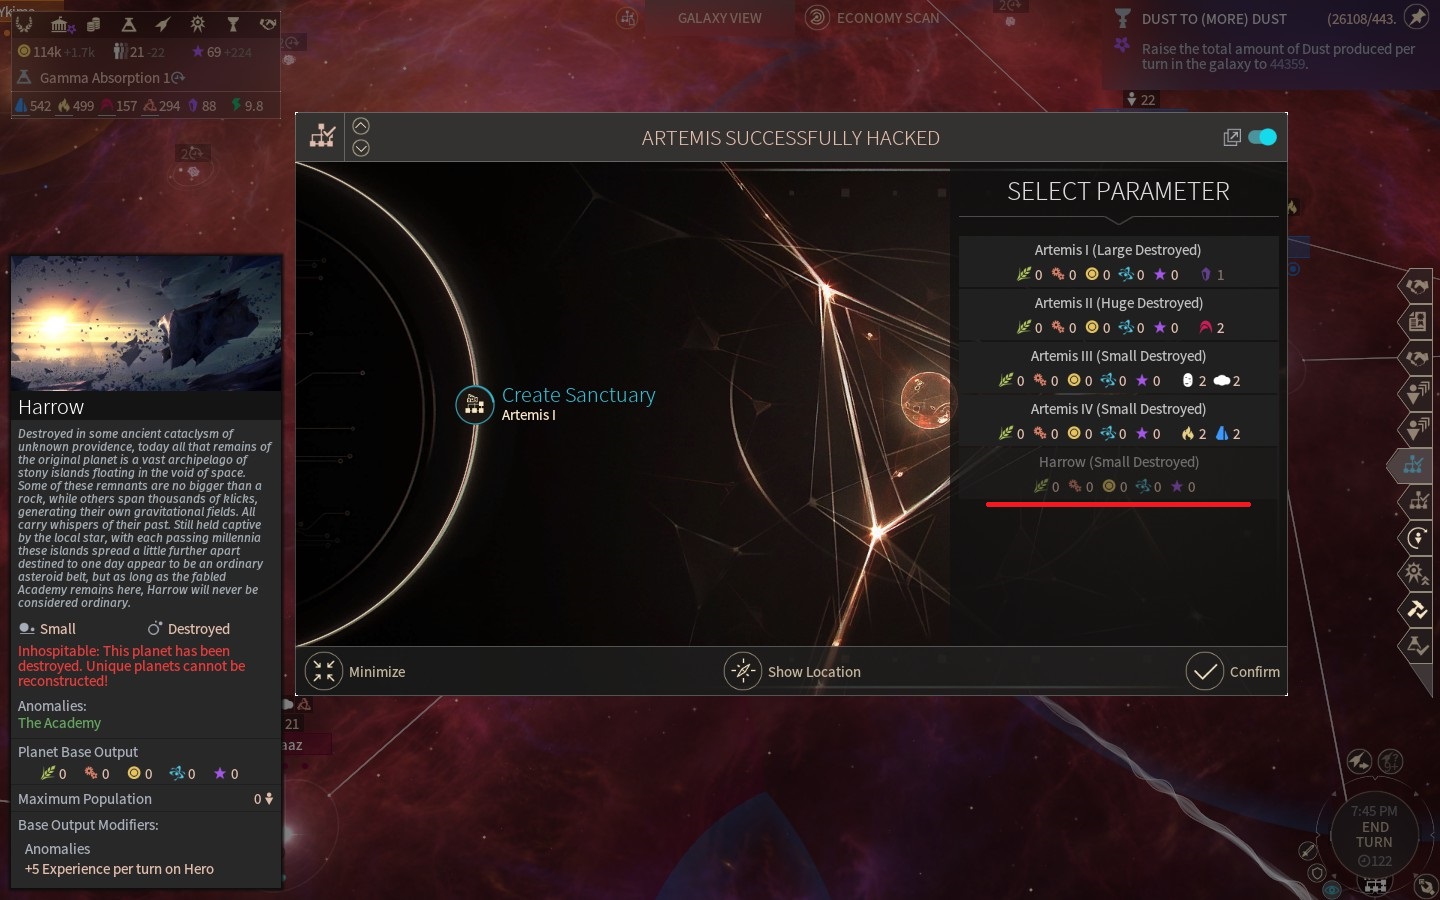Switch to Galaxy View tab
Image resolution: width=1440 pixels, height=900 pixels.
point(719,18)
